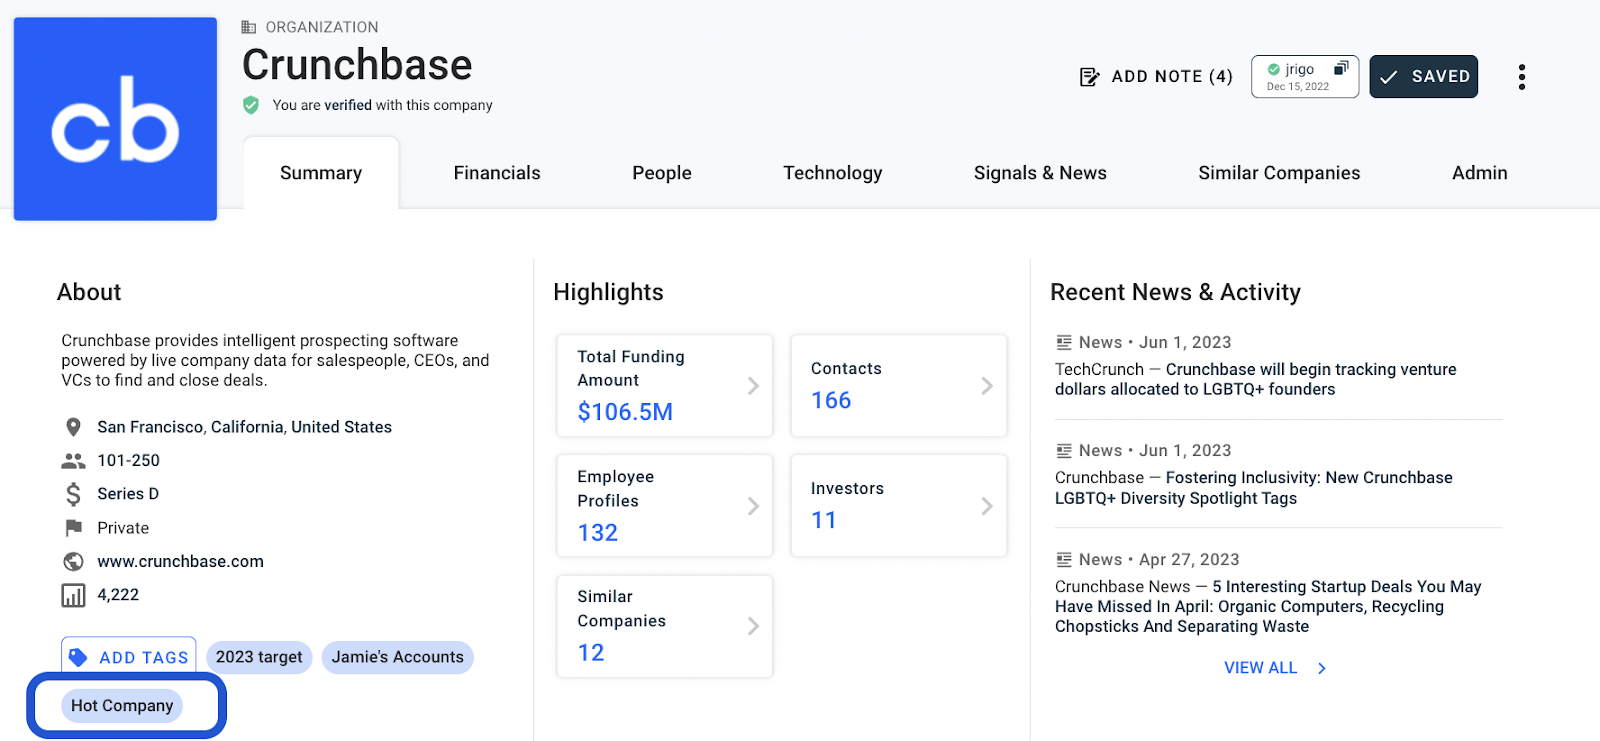Switch to the Financials tab
Image resolution: width=1600 pixels, height=741 pixels.
click(x=497, y=173)
